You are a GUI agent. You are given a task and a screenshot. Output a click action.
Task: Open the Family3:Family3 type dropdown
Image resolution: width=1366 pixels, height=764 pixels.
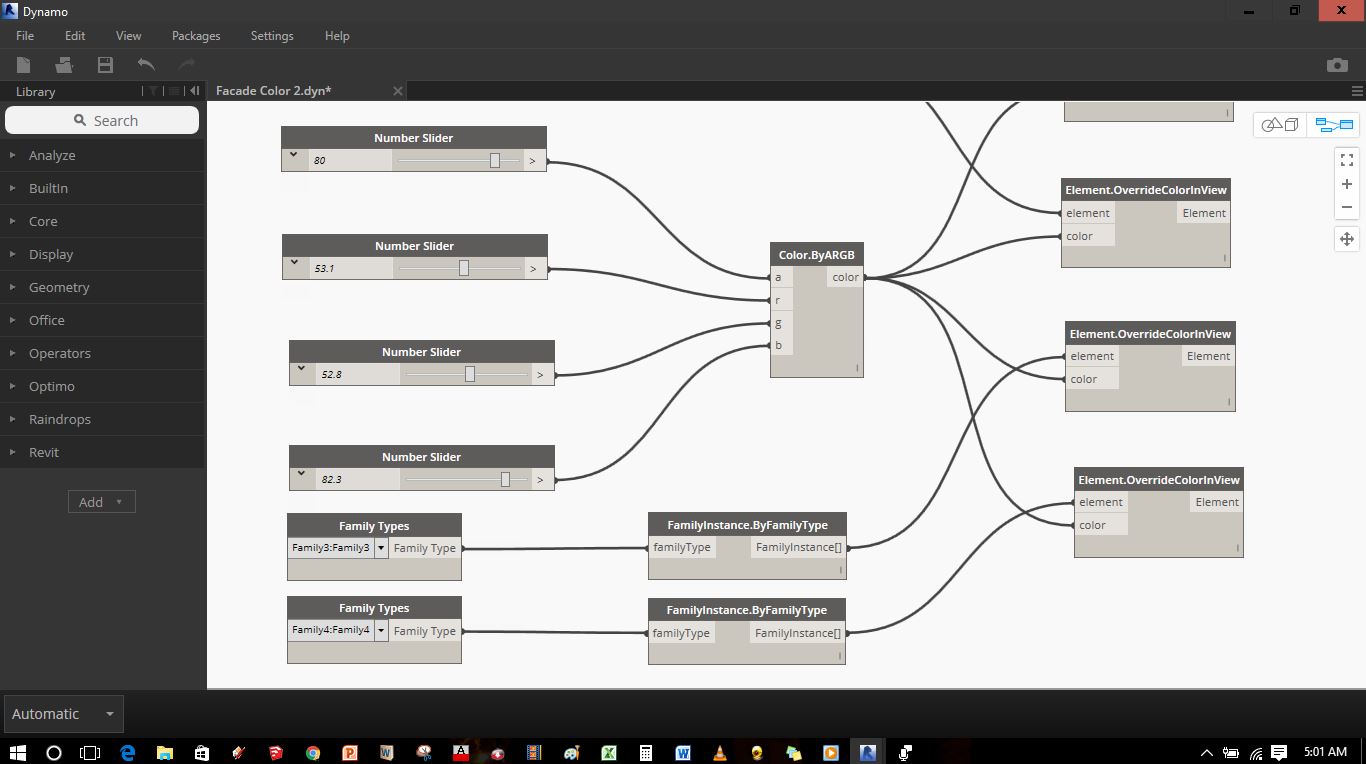(381, 548)
